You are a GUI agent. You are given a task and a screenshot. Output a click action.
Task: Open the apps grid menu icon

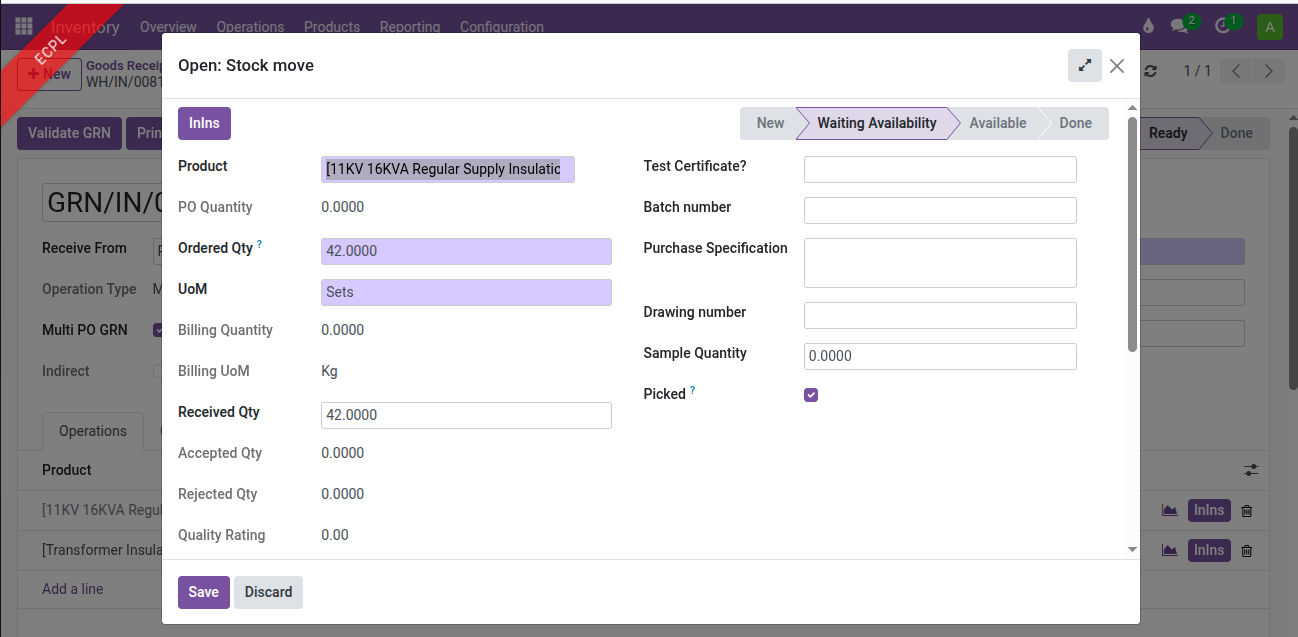(x=24, y=27)
